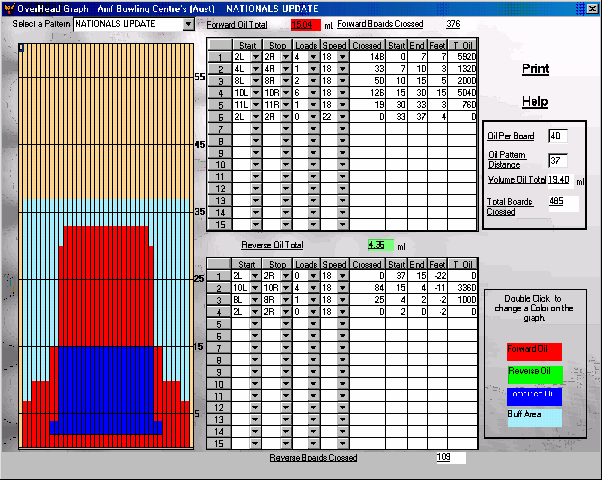This screenshot has width=602, height=480.
Task: Expand reverse row 3 Stop dropdown 8R
Action: (286, 300)
